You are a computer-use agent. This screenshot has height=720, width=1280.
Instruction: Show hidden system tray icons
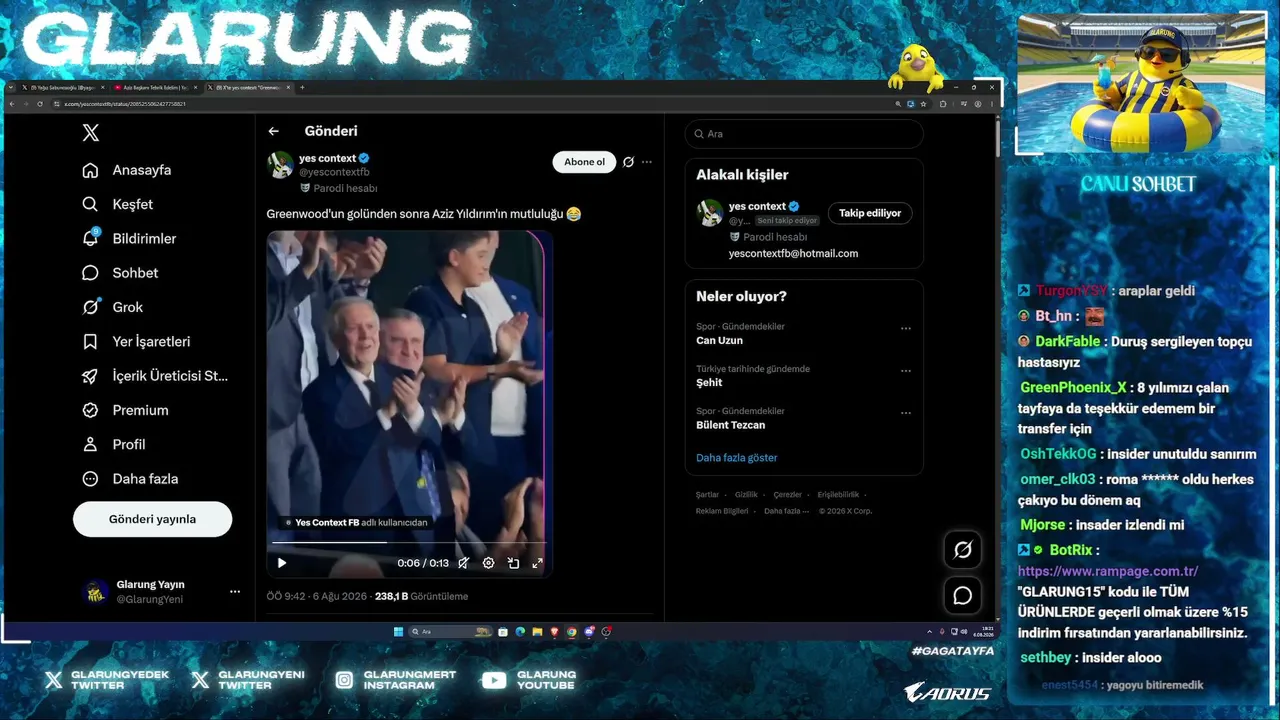(x=930, y=632)
